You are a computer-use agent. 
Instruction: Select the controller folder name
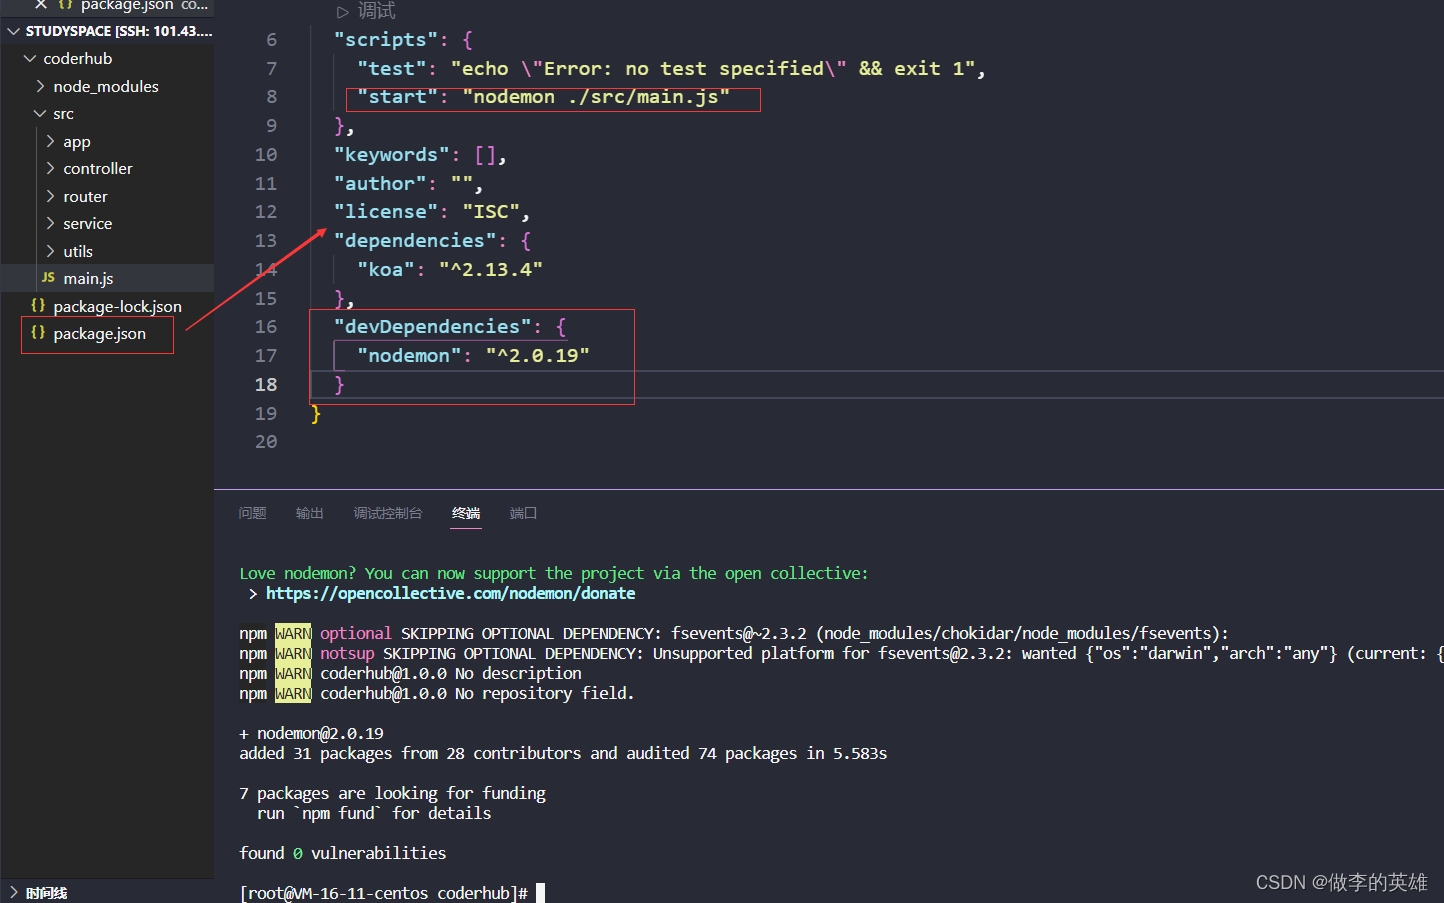pos(98,169)
